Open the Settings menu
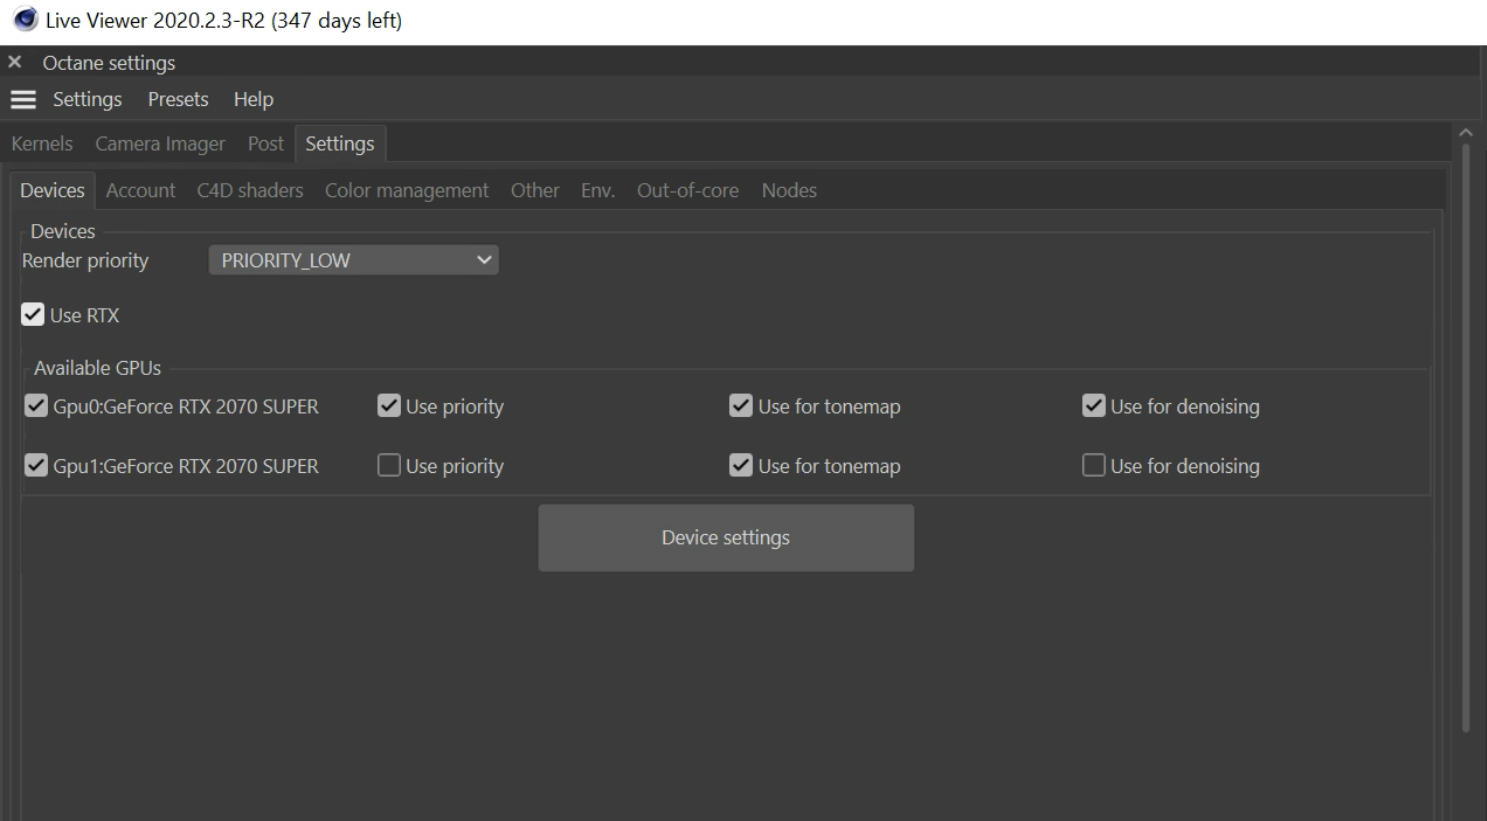 87,99
